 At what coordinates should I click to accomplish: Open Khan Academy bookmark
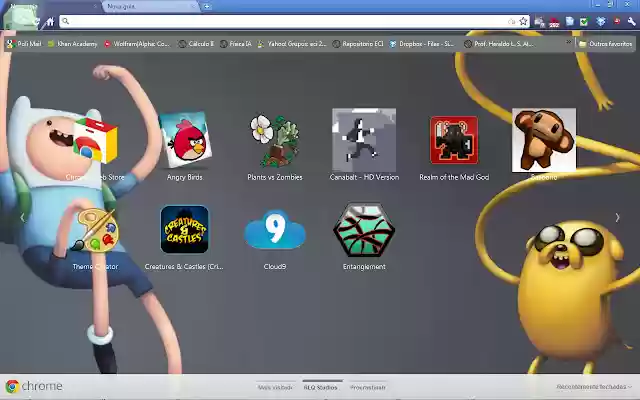tap(73, 44)
